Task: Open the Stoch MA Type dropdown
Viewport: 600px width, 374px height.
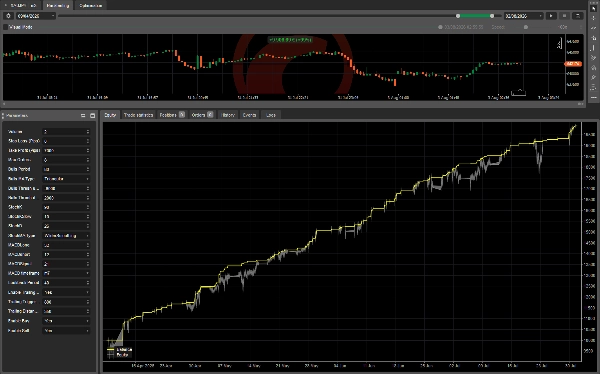Action: coord(66,235)
